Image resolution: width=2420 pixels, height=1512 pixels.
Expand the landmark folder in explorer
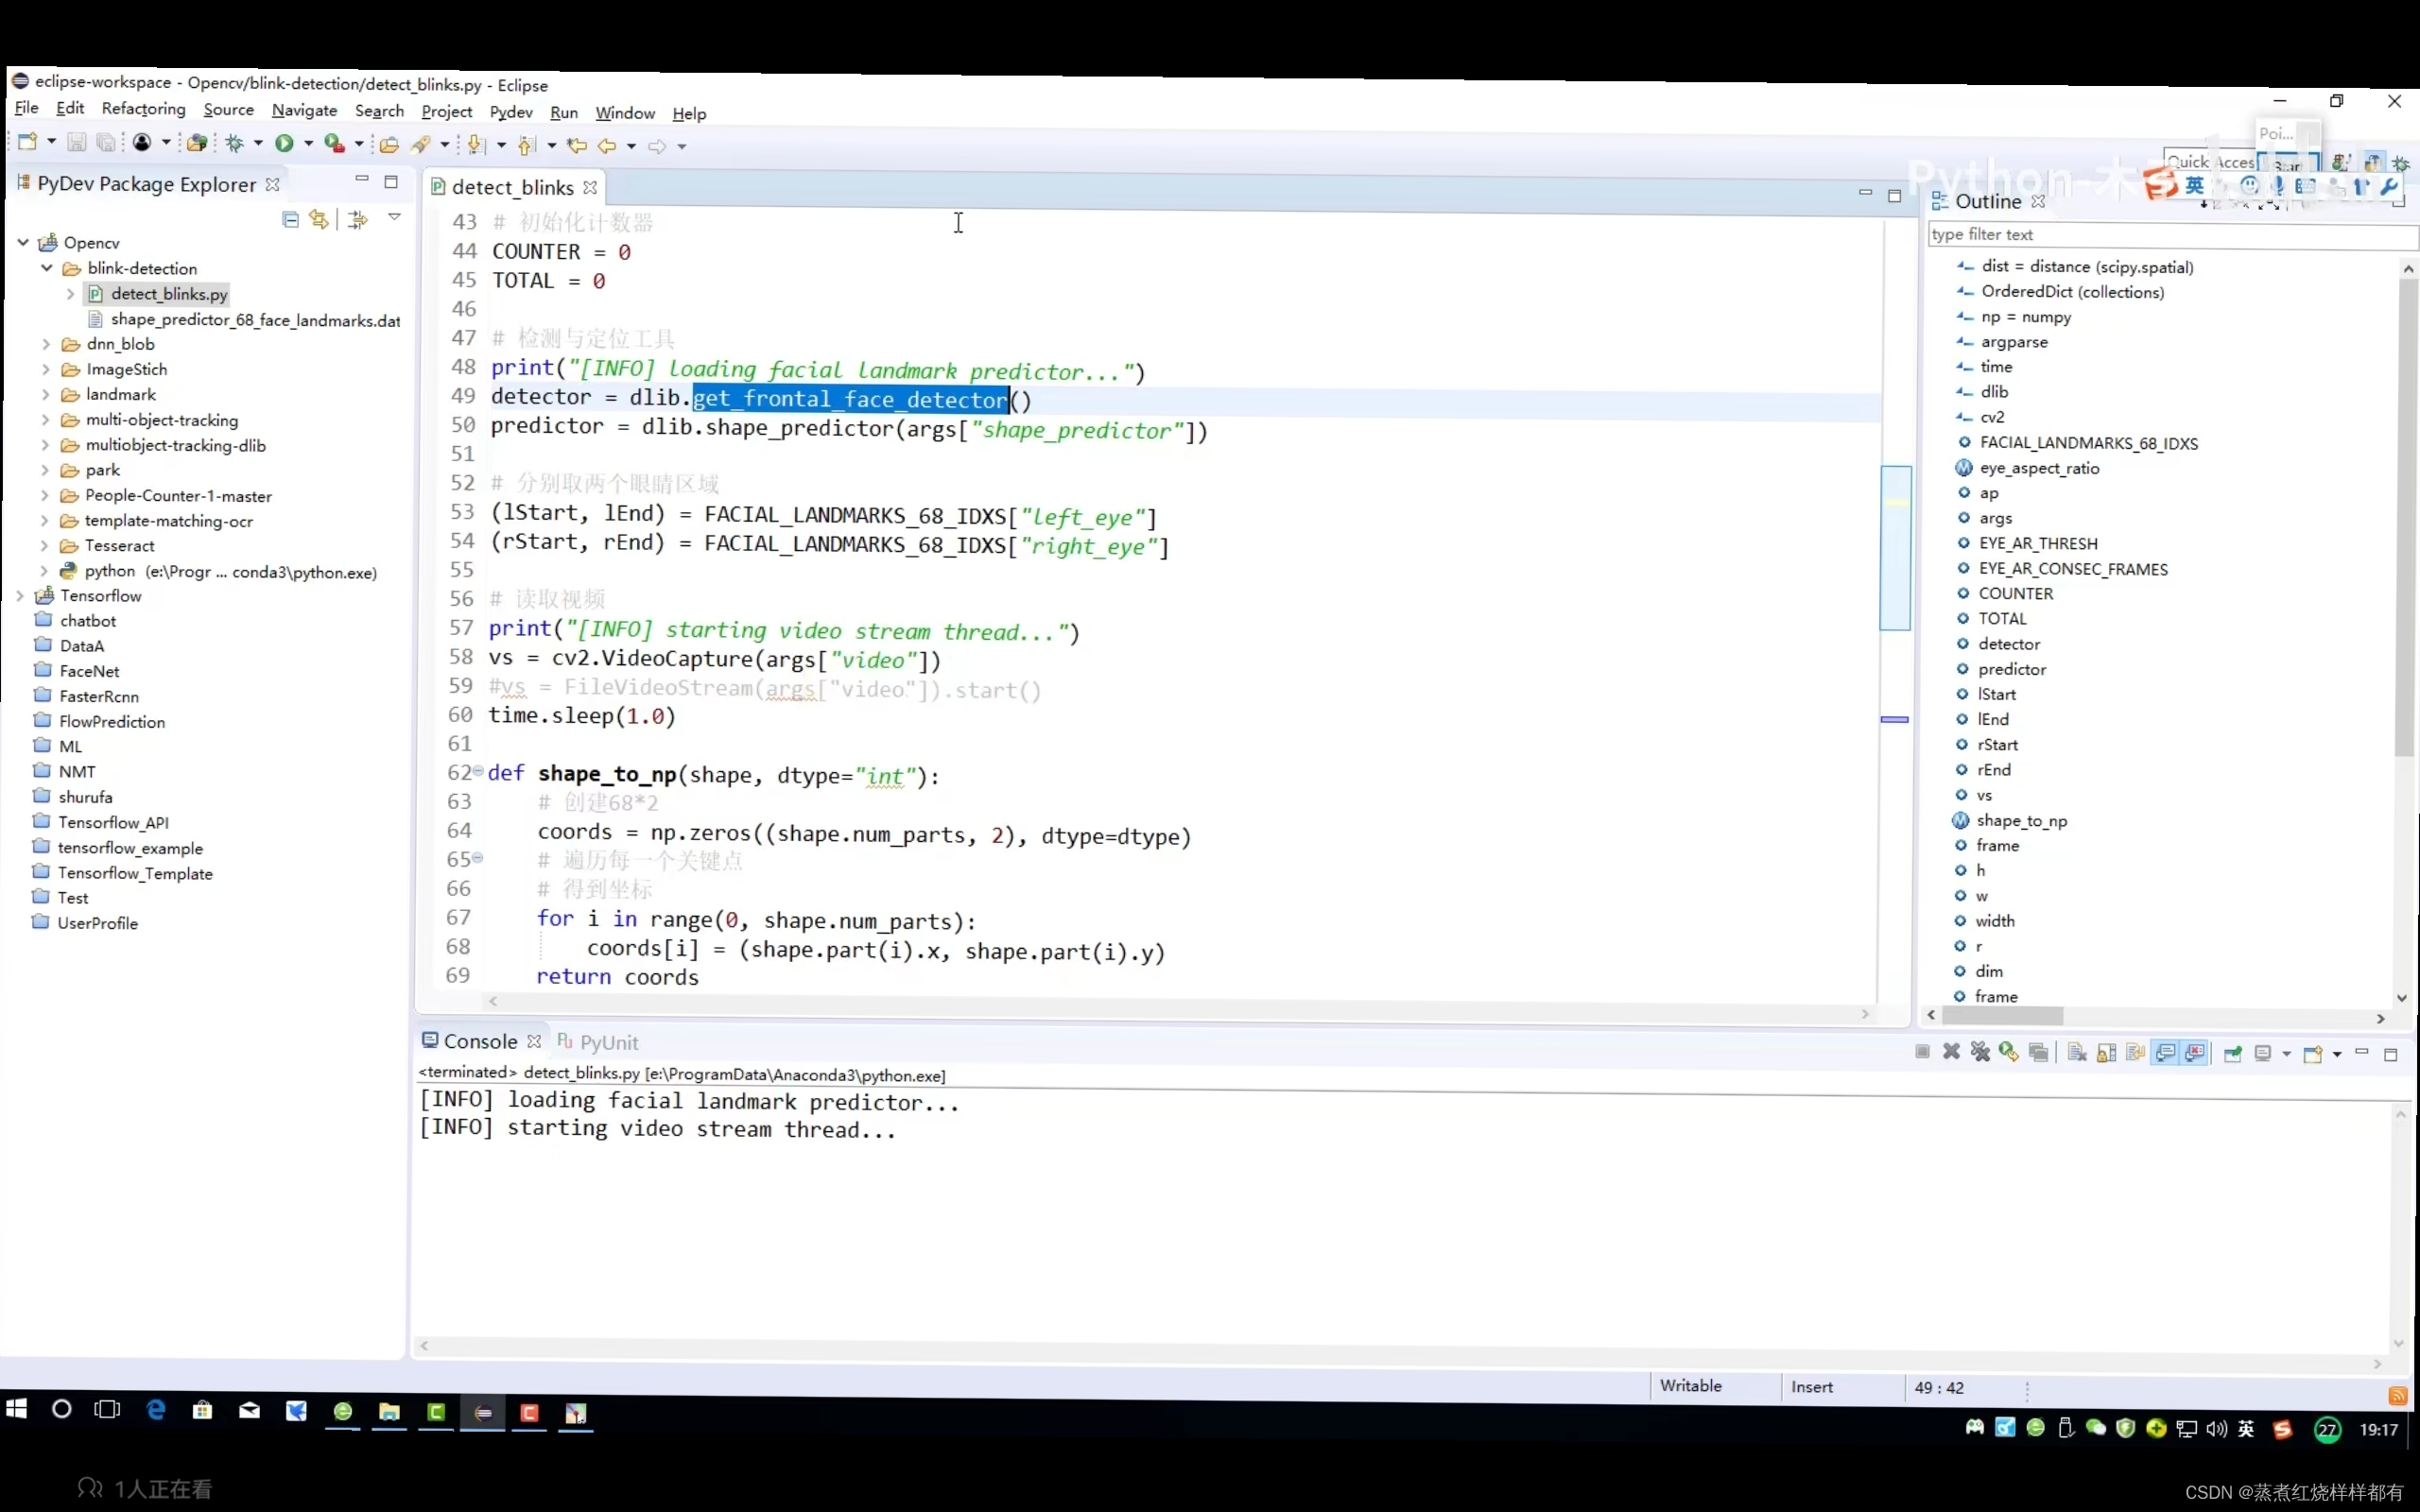tap(47, 394)
